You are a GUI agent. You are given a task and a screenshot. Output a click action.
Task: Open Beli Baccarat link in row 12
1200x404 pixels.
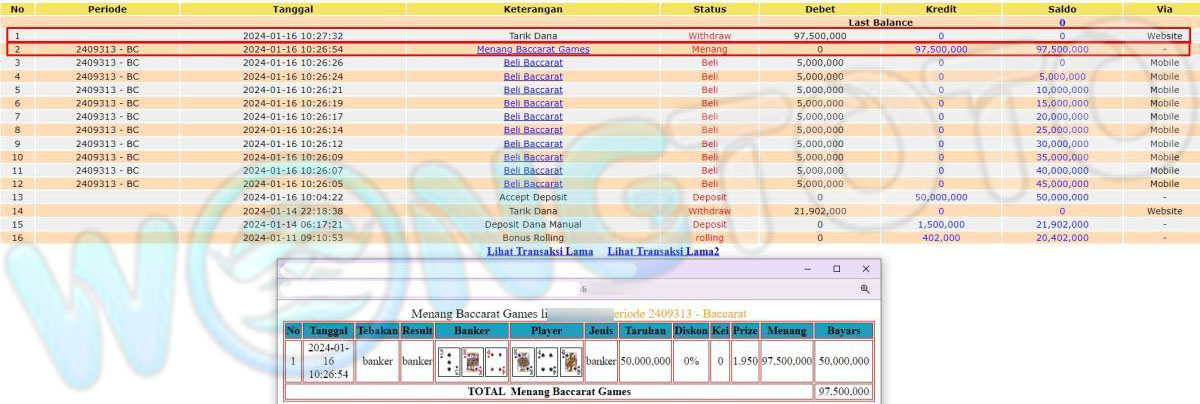click(x=533, y=184)
